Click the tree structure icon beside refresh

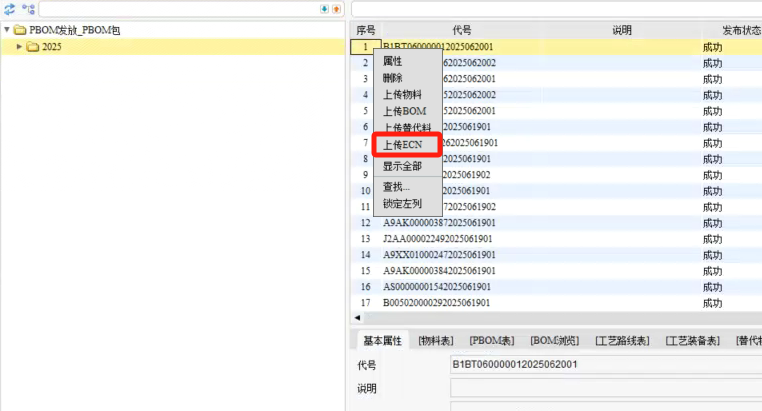click(28, 9)
